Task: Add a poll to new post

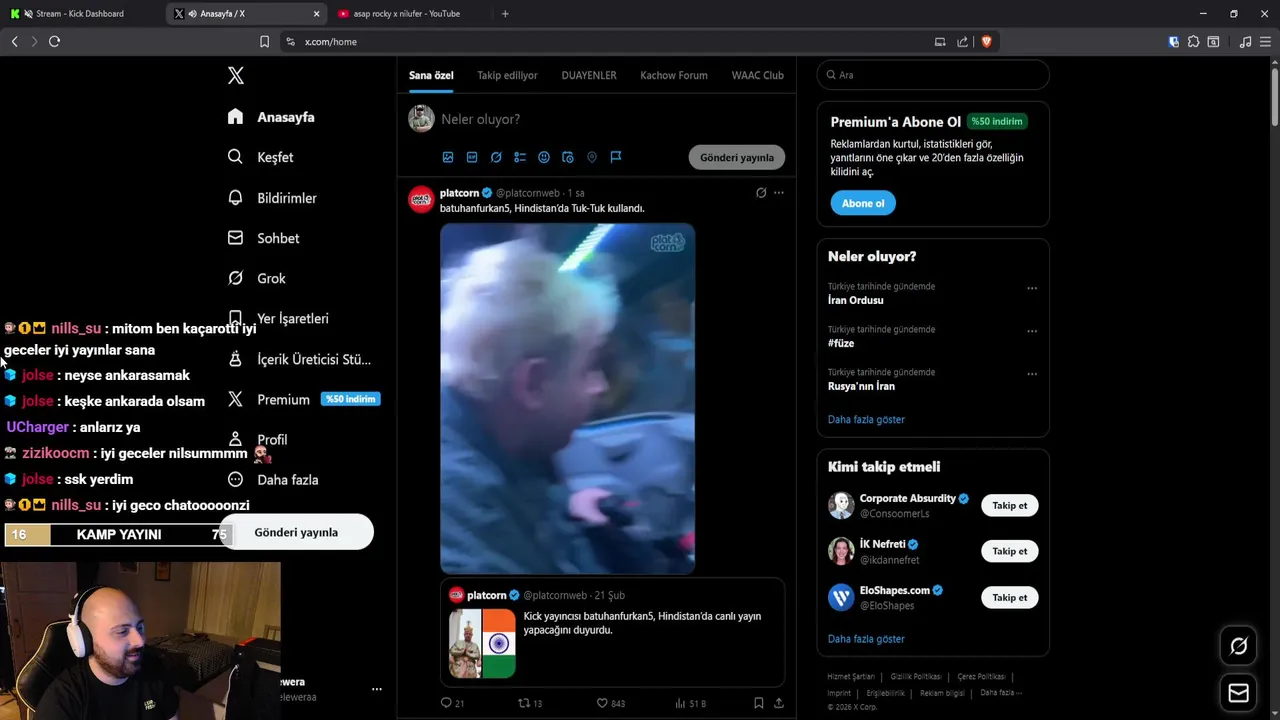Action: [520, 157]
